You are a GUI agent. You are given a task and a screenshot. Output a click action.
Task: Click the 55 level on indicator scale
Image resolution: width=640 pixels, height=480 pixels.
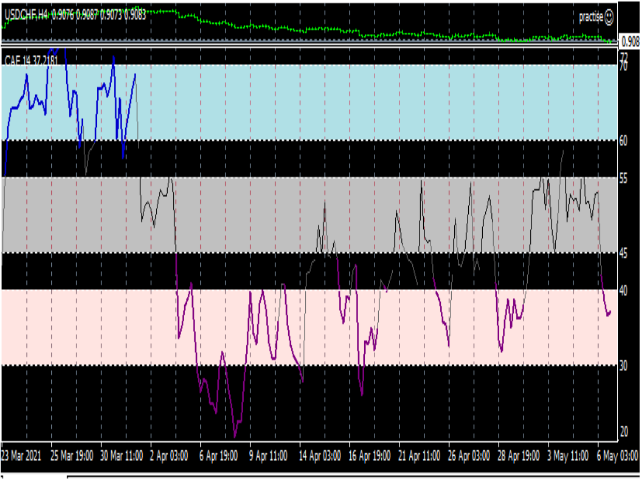pos(623,178)
